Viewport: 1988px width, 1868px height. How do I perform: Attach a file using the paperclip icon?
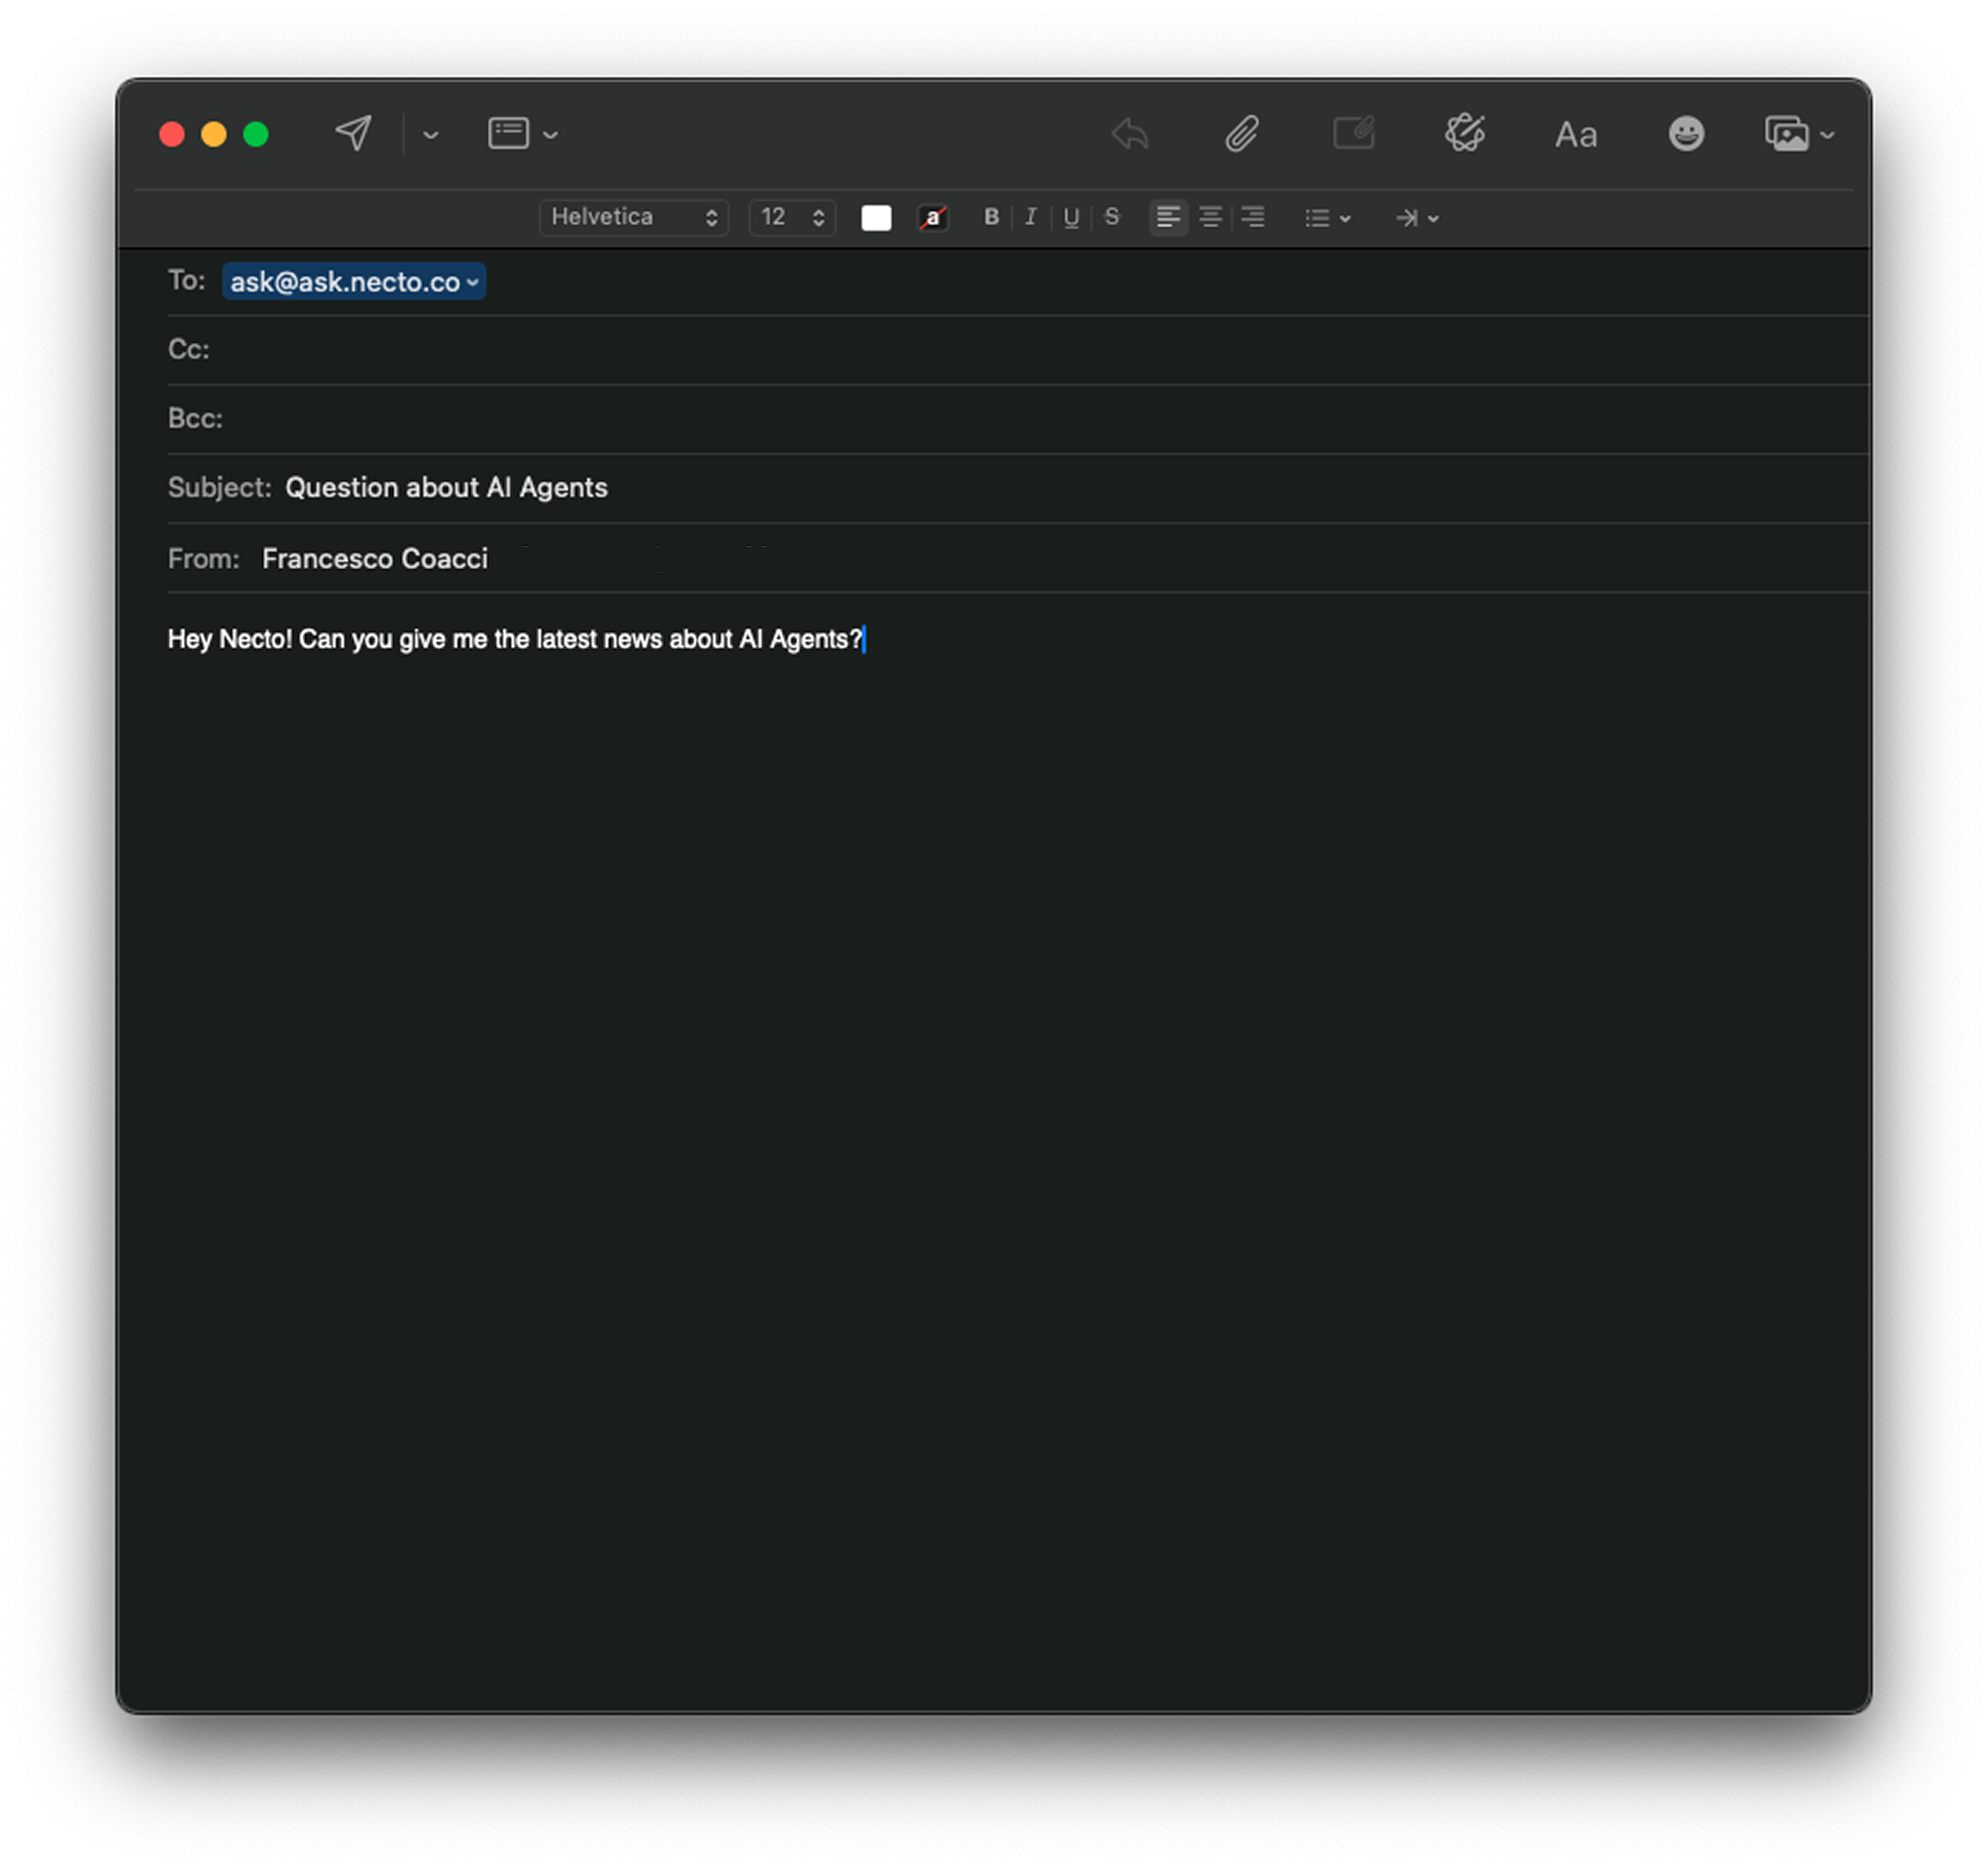tap(1241, 133)
